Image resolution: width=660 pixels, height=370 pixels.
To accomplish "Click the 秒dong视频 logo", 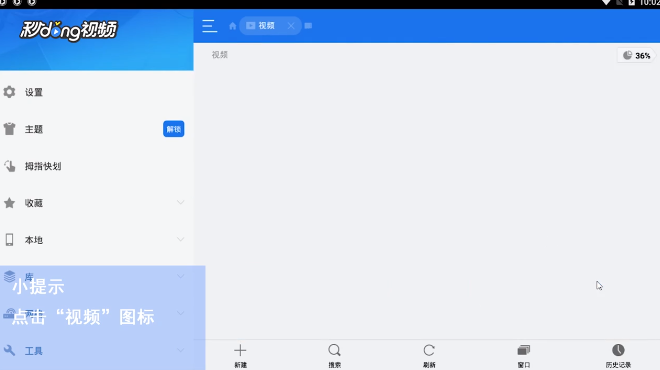I will tap(69, 30).
